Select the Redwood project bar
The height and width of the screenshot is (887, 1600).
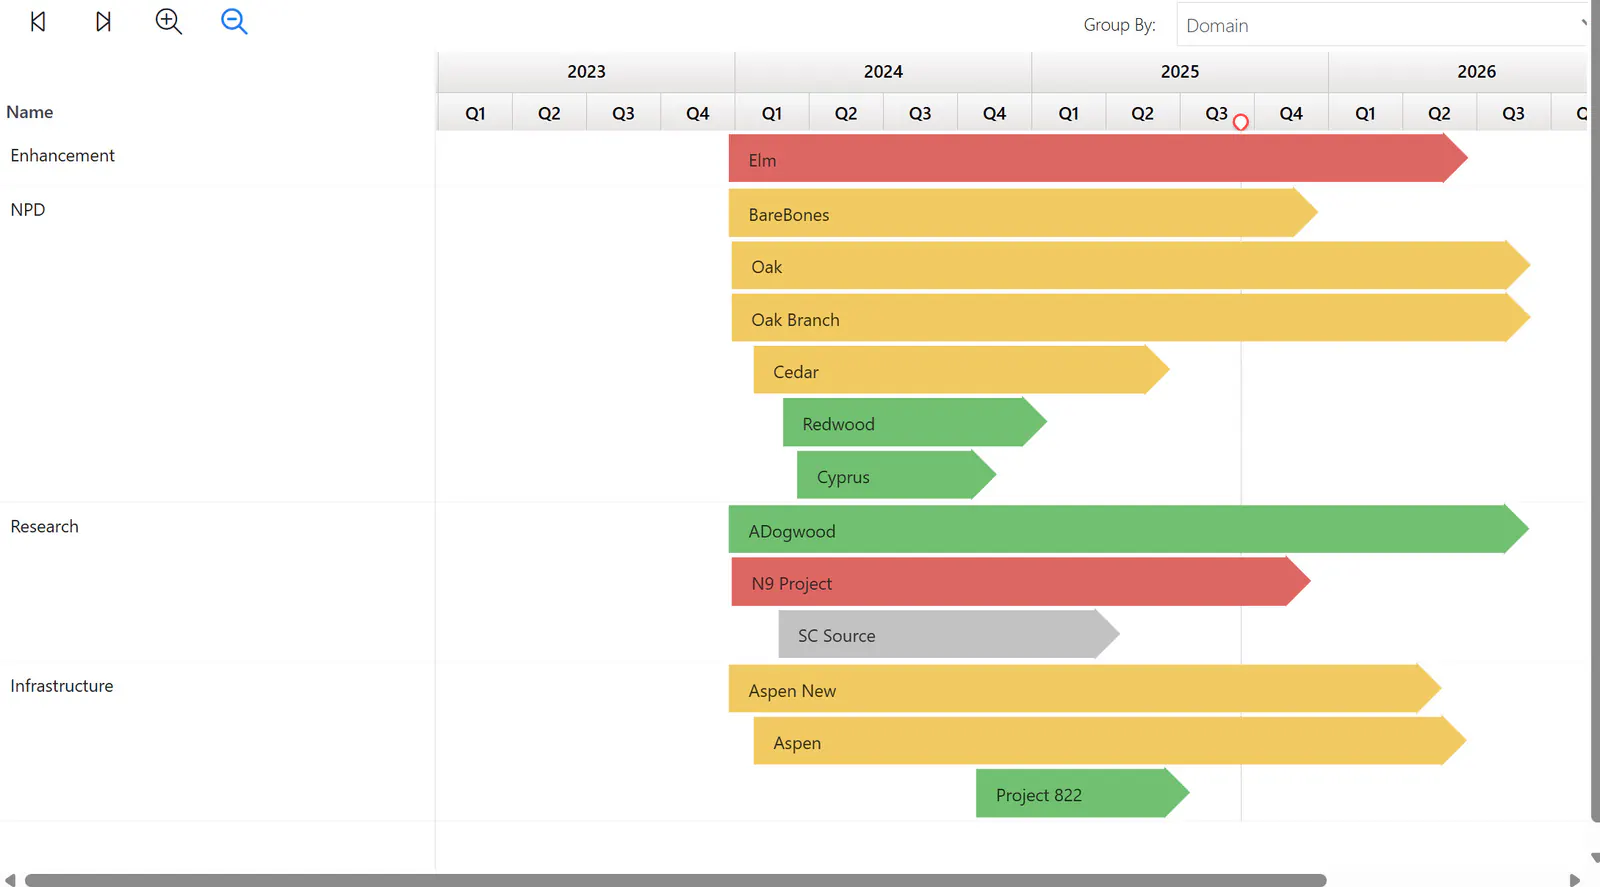tap(915, 422)
